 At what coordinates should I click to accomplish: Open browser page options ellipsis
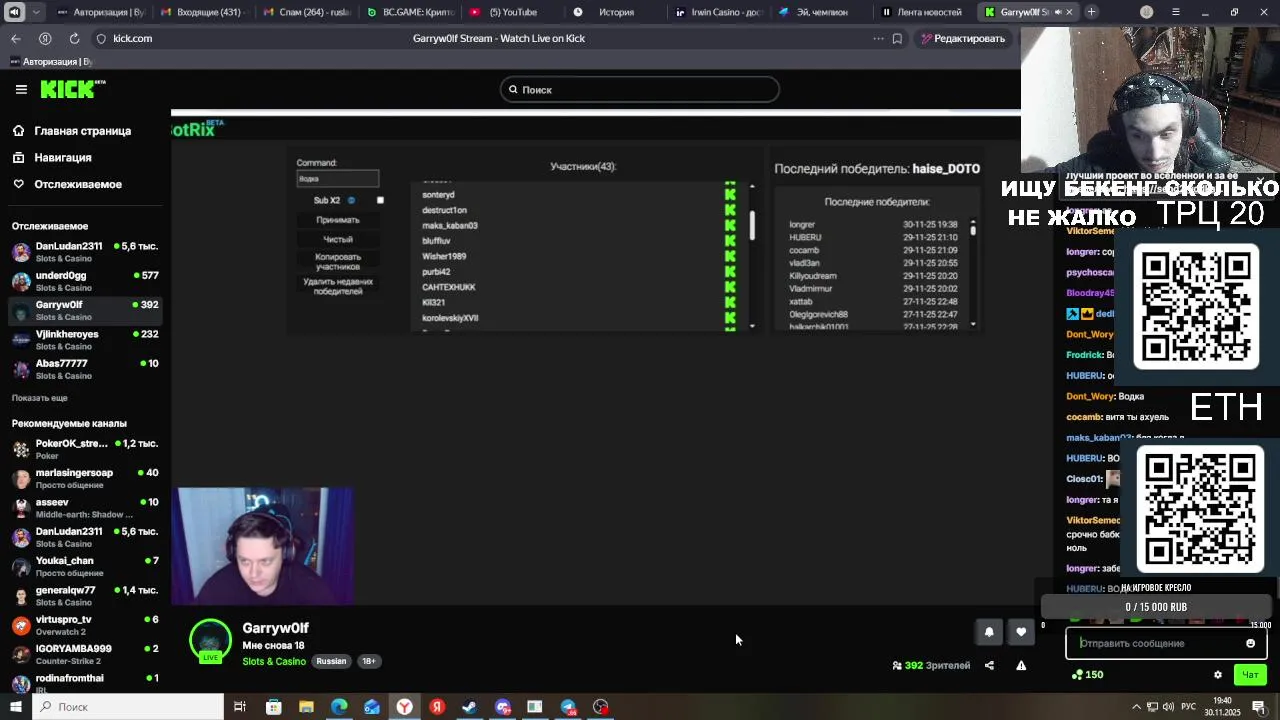[878, 38]
